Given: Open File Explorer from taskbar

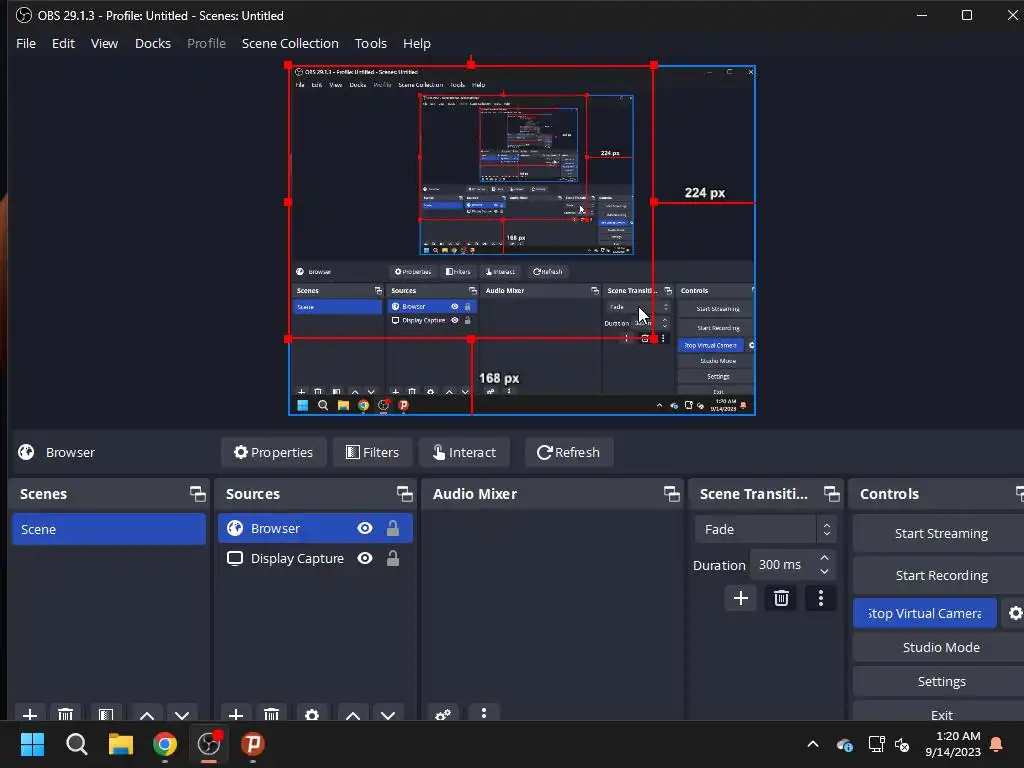Looking at the screenshot, I should click(x=121, y=744).
